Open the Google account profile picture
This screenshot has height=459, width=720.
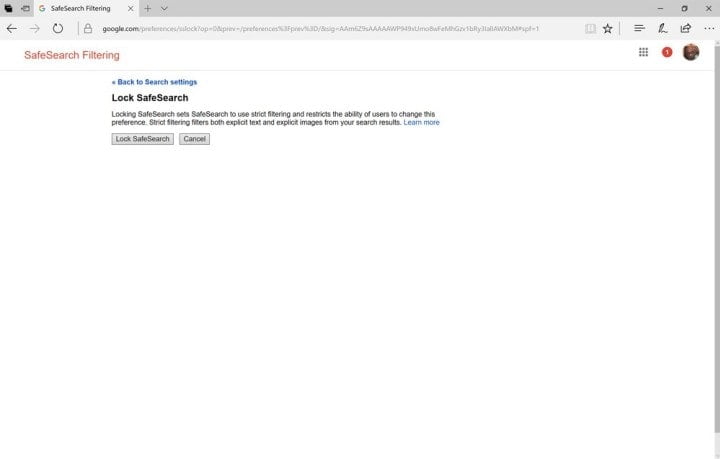pyautogui.click(x=691, y=52)
